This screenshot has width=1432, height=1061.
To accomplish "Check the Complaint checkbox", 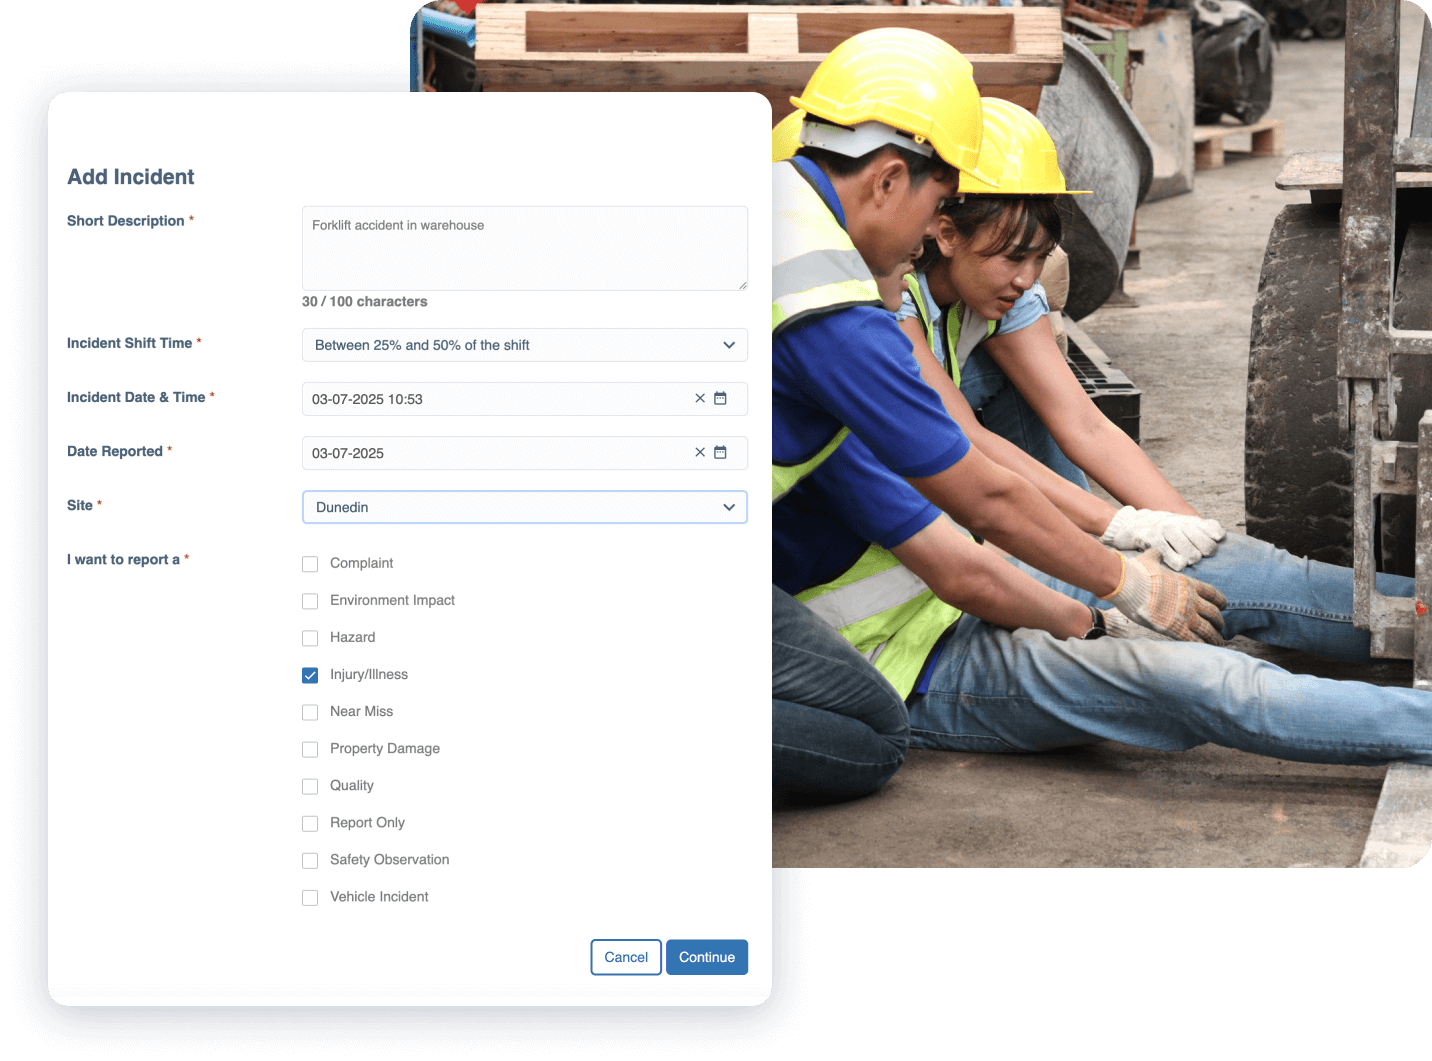I will (x=310, y=564).
